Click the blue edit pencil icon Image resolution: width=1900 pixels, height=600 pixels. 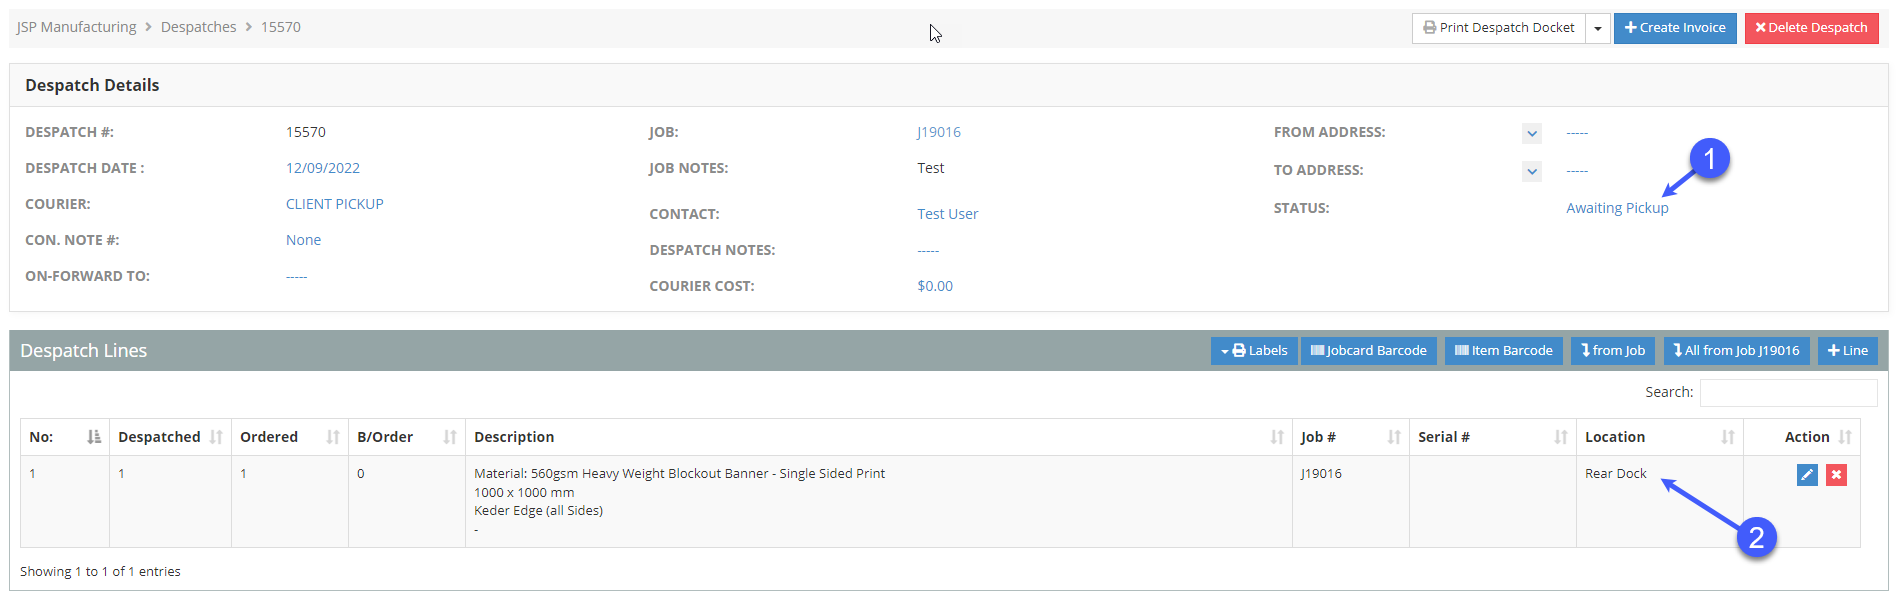[1806, 475]
